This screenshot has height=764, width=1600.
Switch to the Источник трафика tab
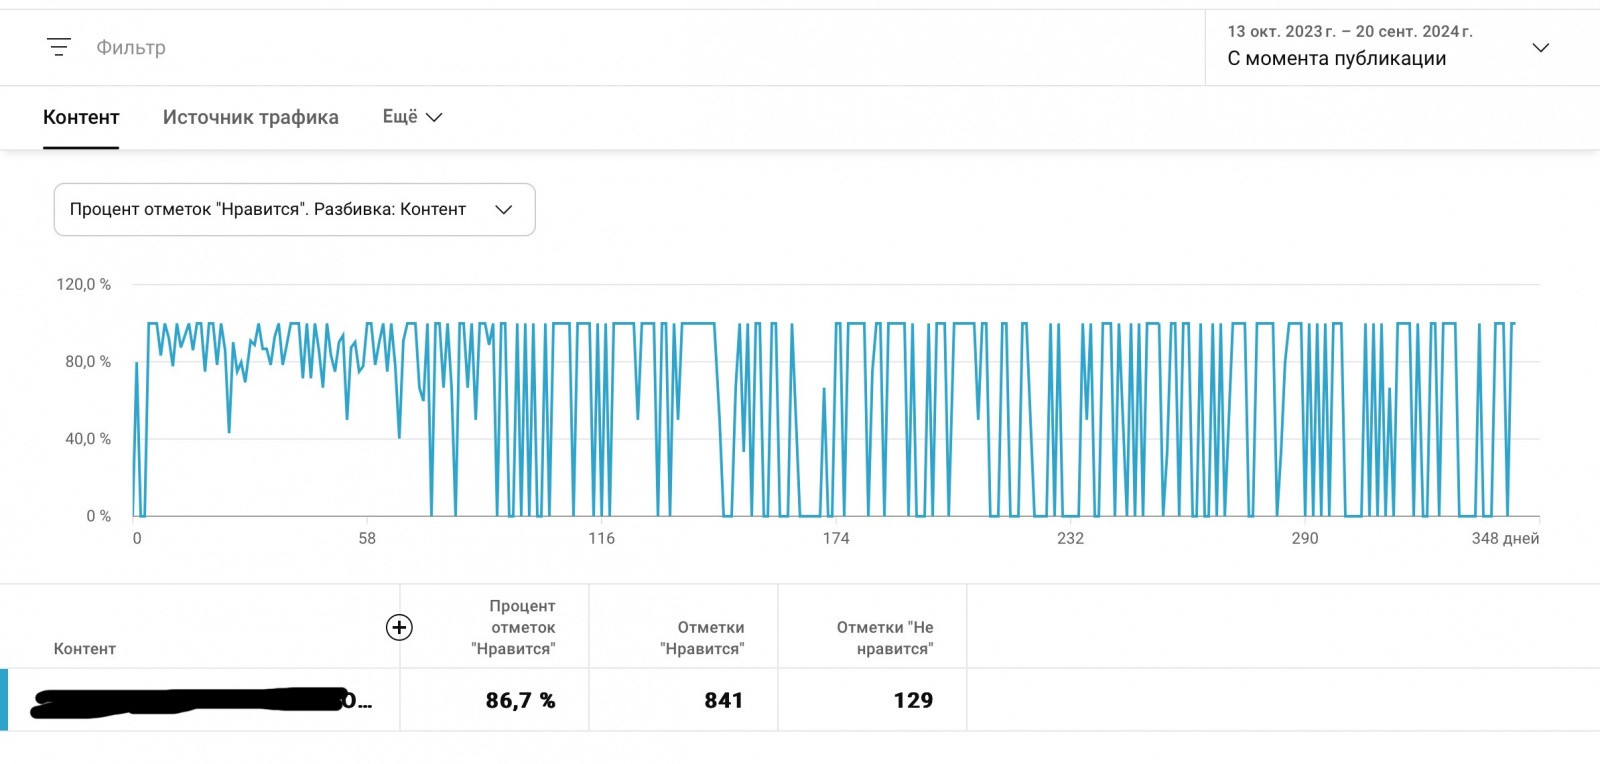[x=251, y=117]
